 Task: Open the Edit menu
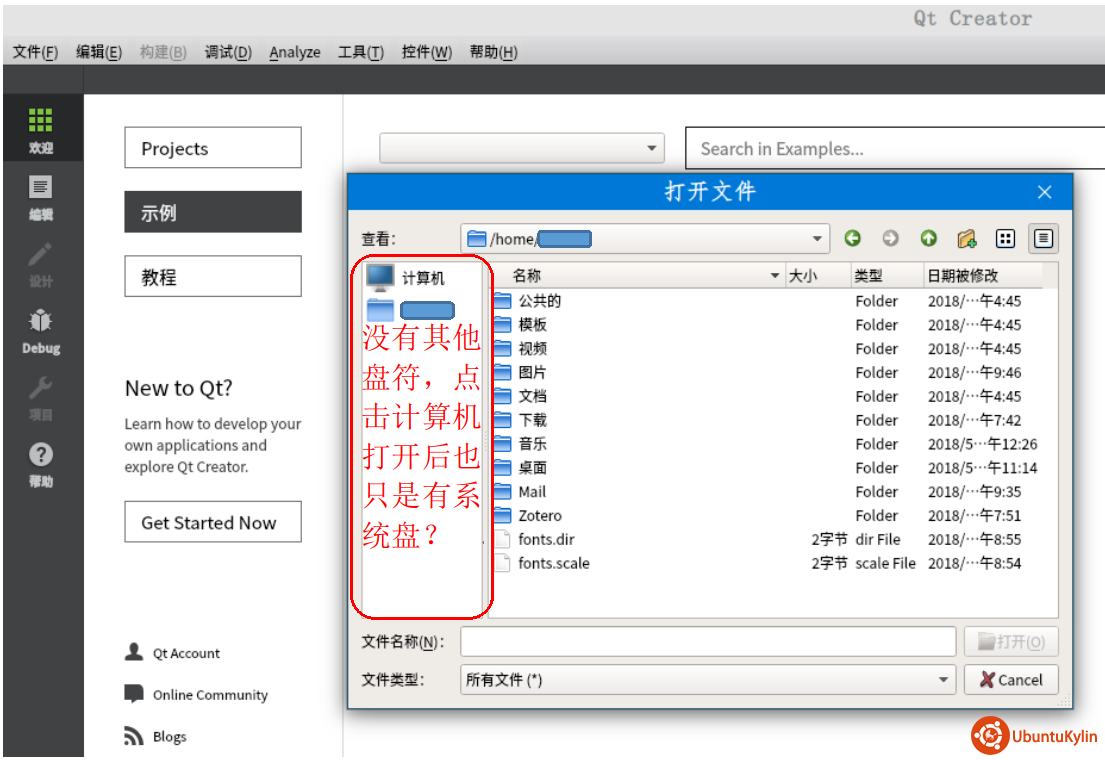[x=99, y=52]
